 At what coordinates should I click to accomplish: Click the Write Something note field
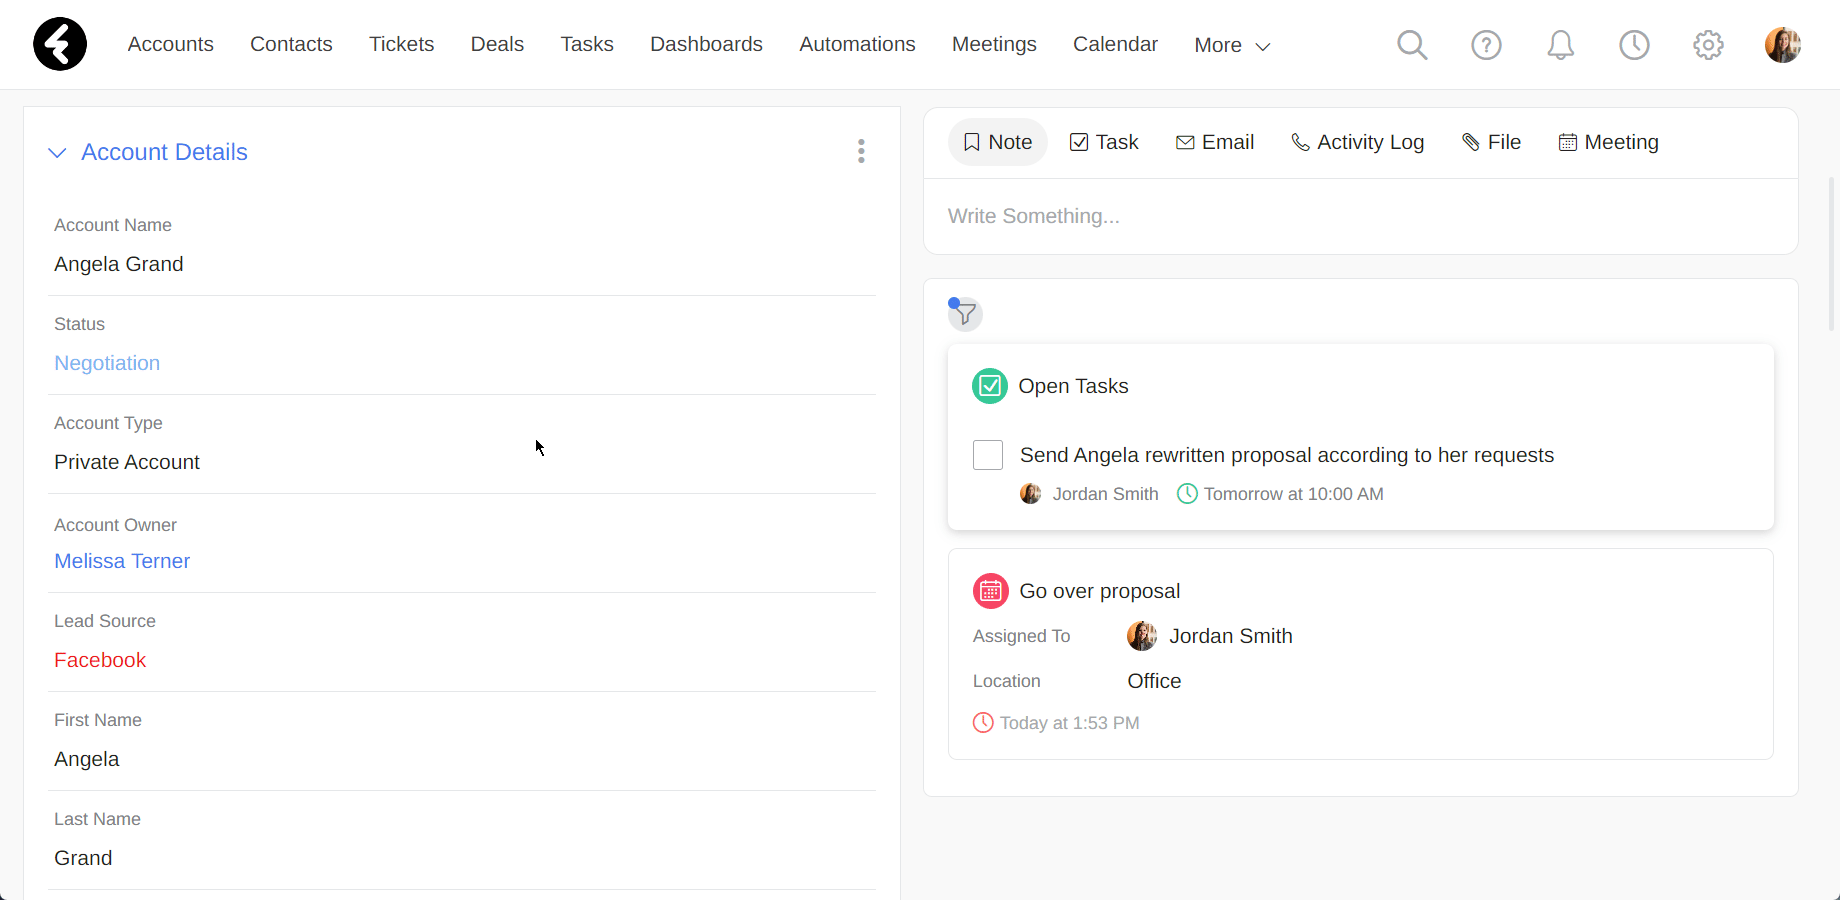[x=1360, y=216]
